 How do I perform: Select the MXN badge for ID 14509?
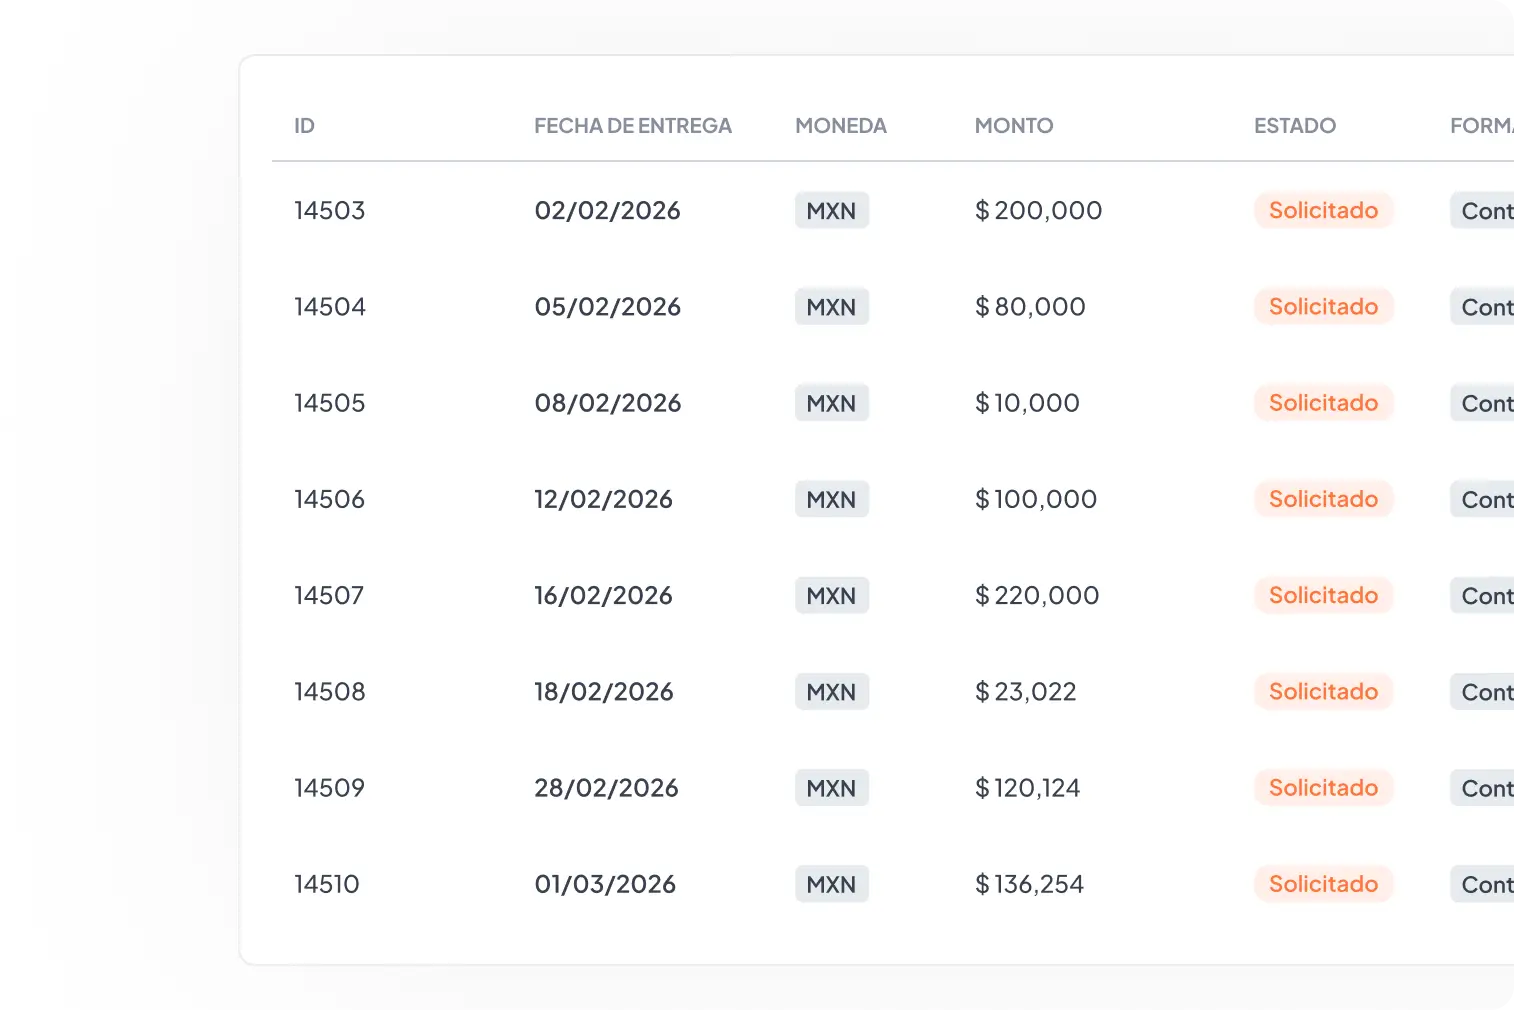tap(831, 787)
